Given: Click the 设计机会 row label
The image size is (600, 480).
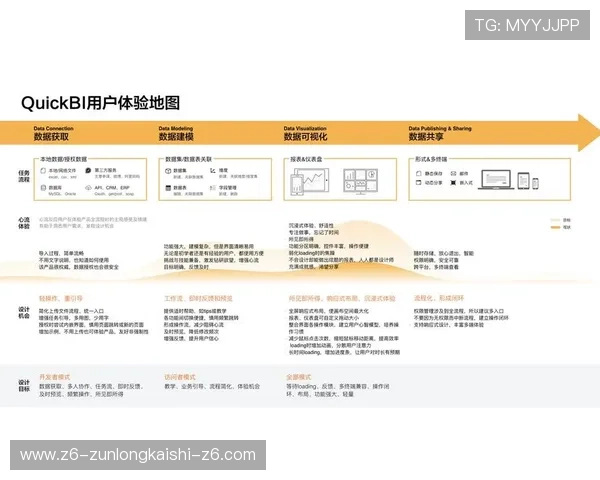Looking at the screenshot, I should (24, 312).
